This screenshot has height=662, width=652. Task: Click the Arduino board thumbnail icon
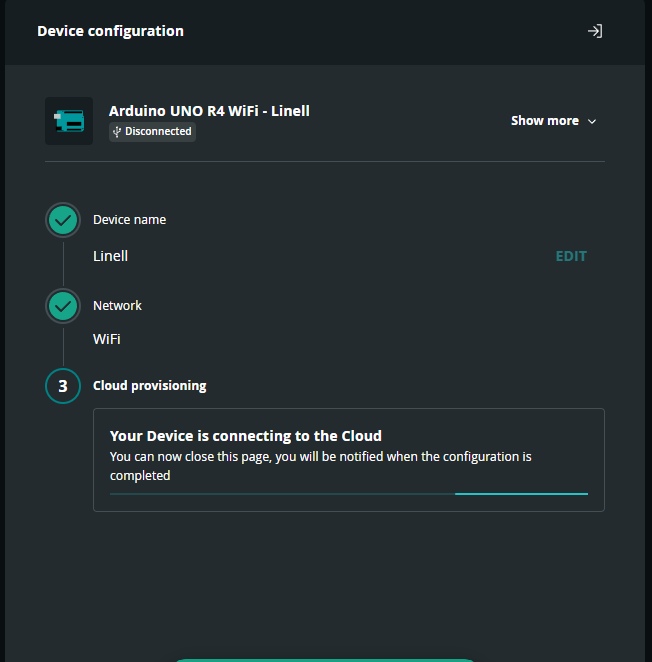(x=69, y=121)
